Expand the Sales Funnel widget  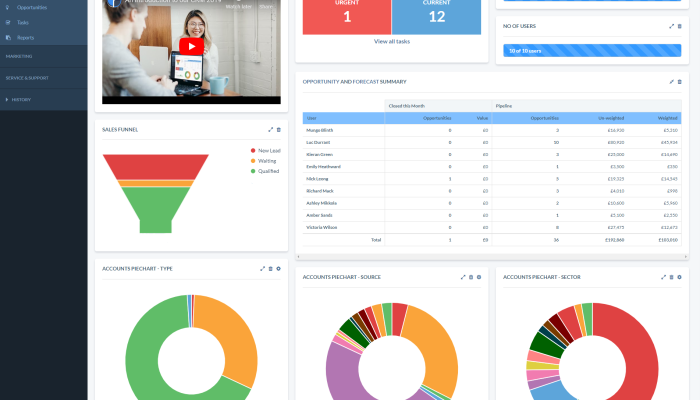270,129
